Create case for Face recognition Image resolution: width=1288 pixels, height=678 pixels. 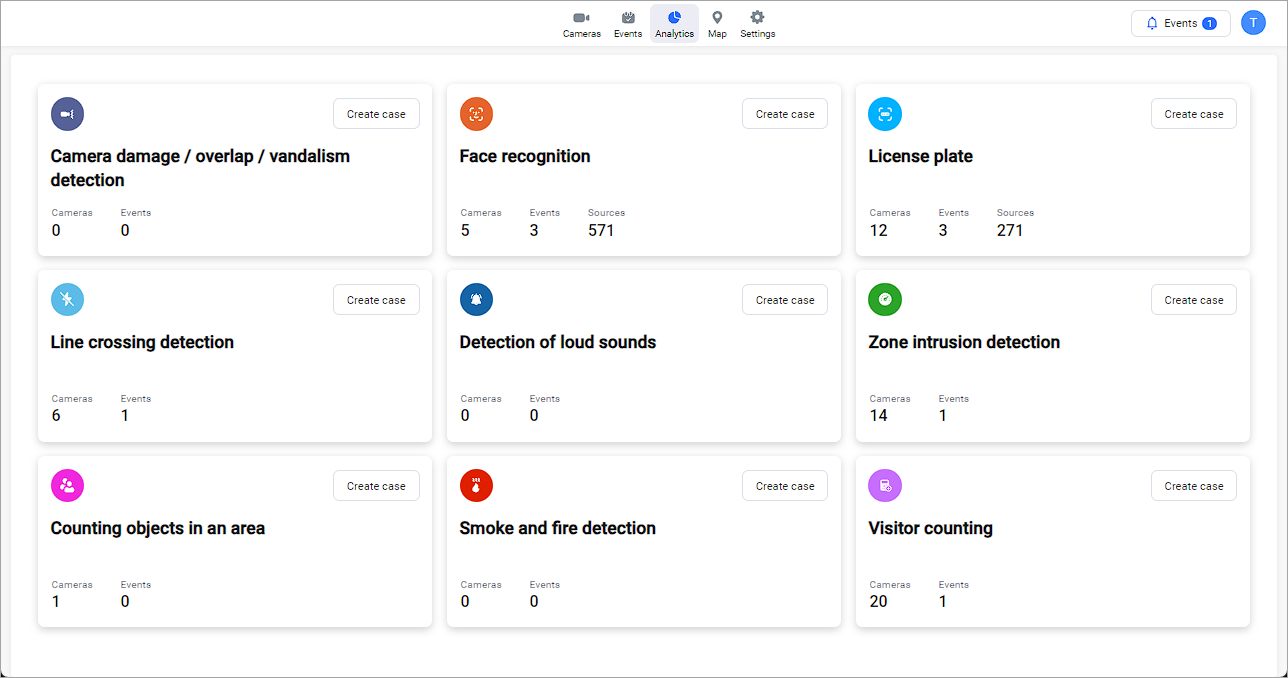click(784, 114)
